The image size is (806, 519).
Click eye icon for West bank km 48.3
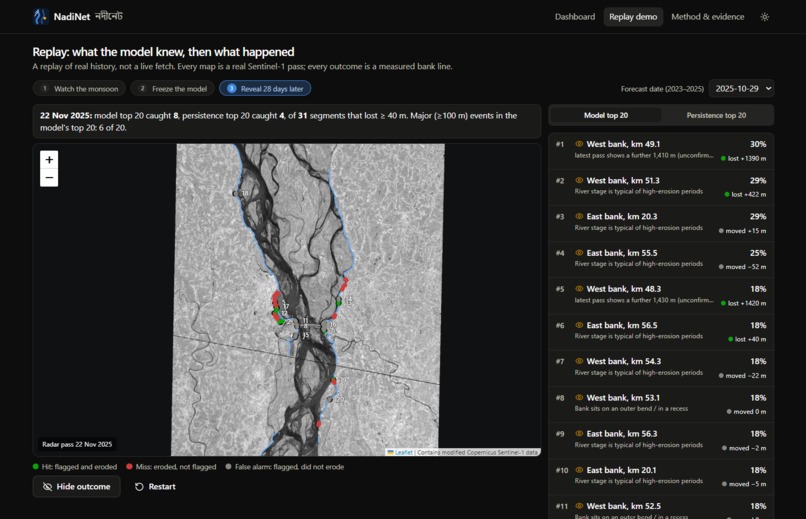(579, 289)
